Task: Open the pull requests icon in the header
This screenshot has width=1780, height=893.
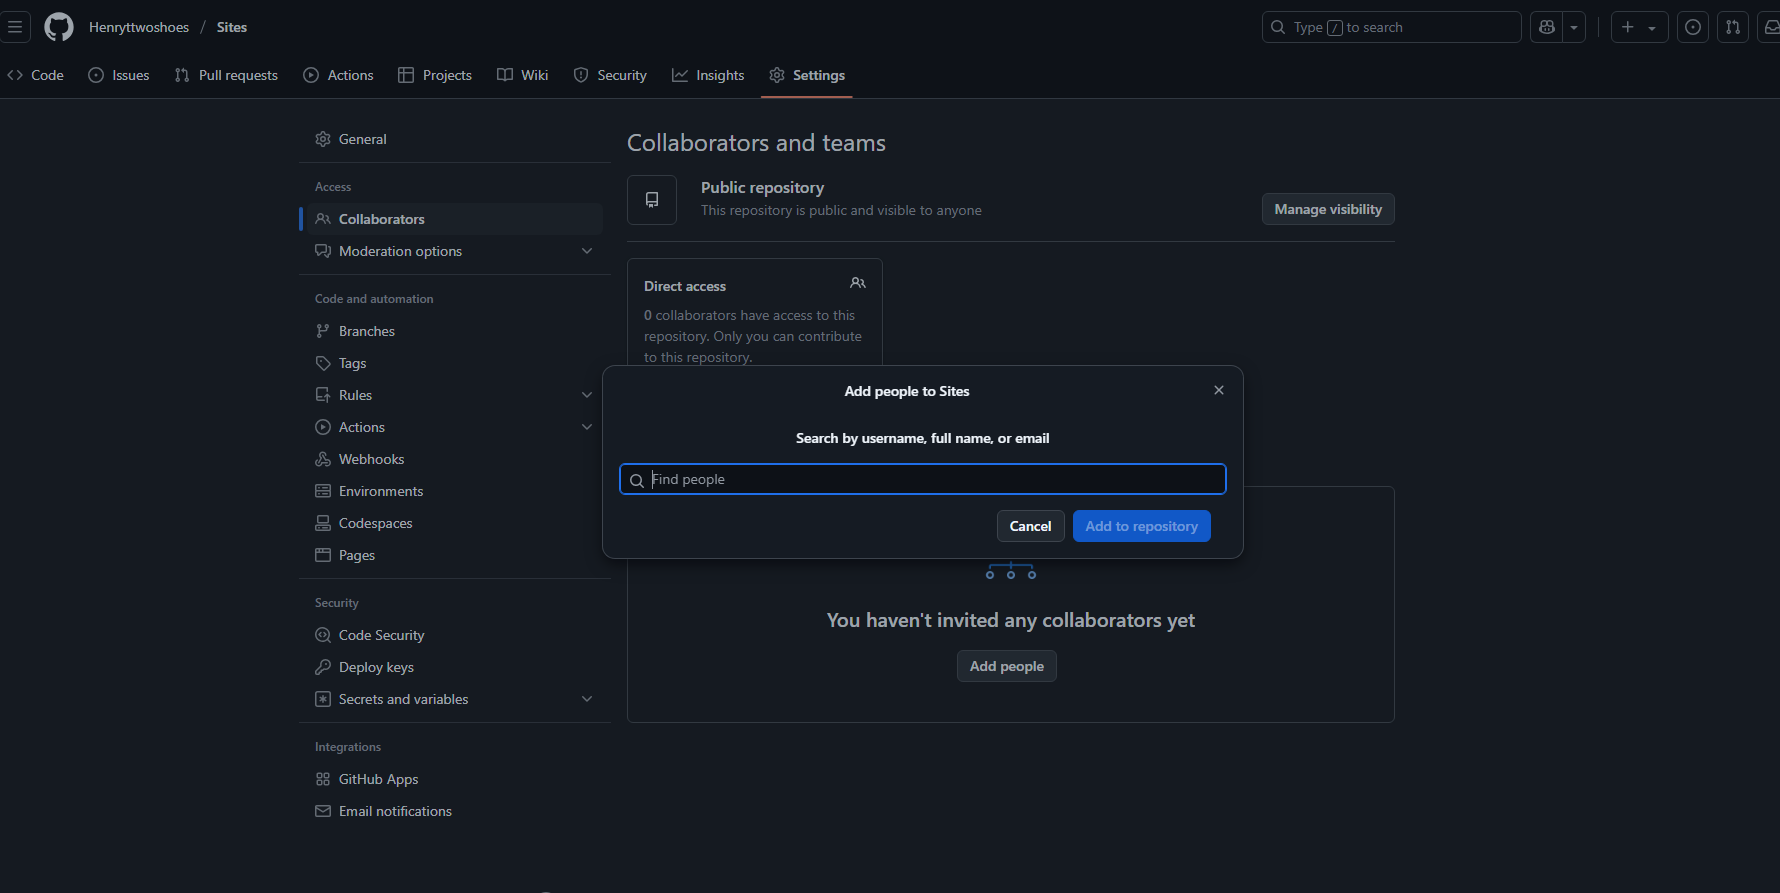Action: [x=1733, y=27]
